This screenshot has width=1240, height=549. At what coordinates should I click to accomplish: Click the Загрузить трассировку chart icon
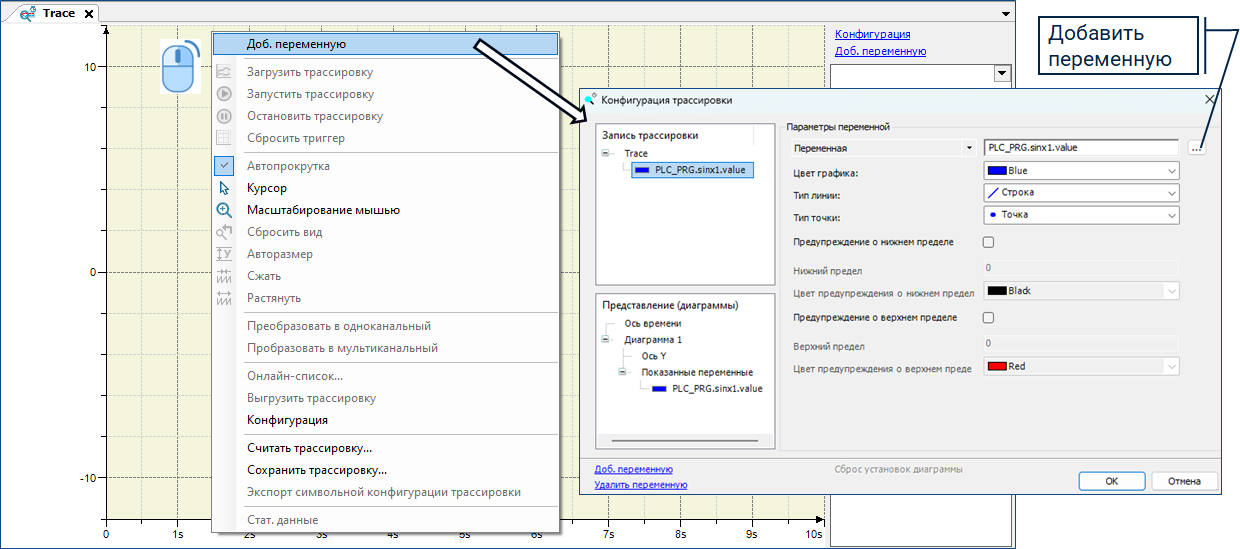pos(225,72)
